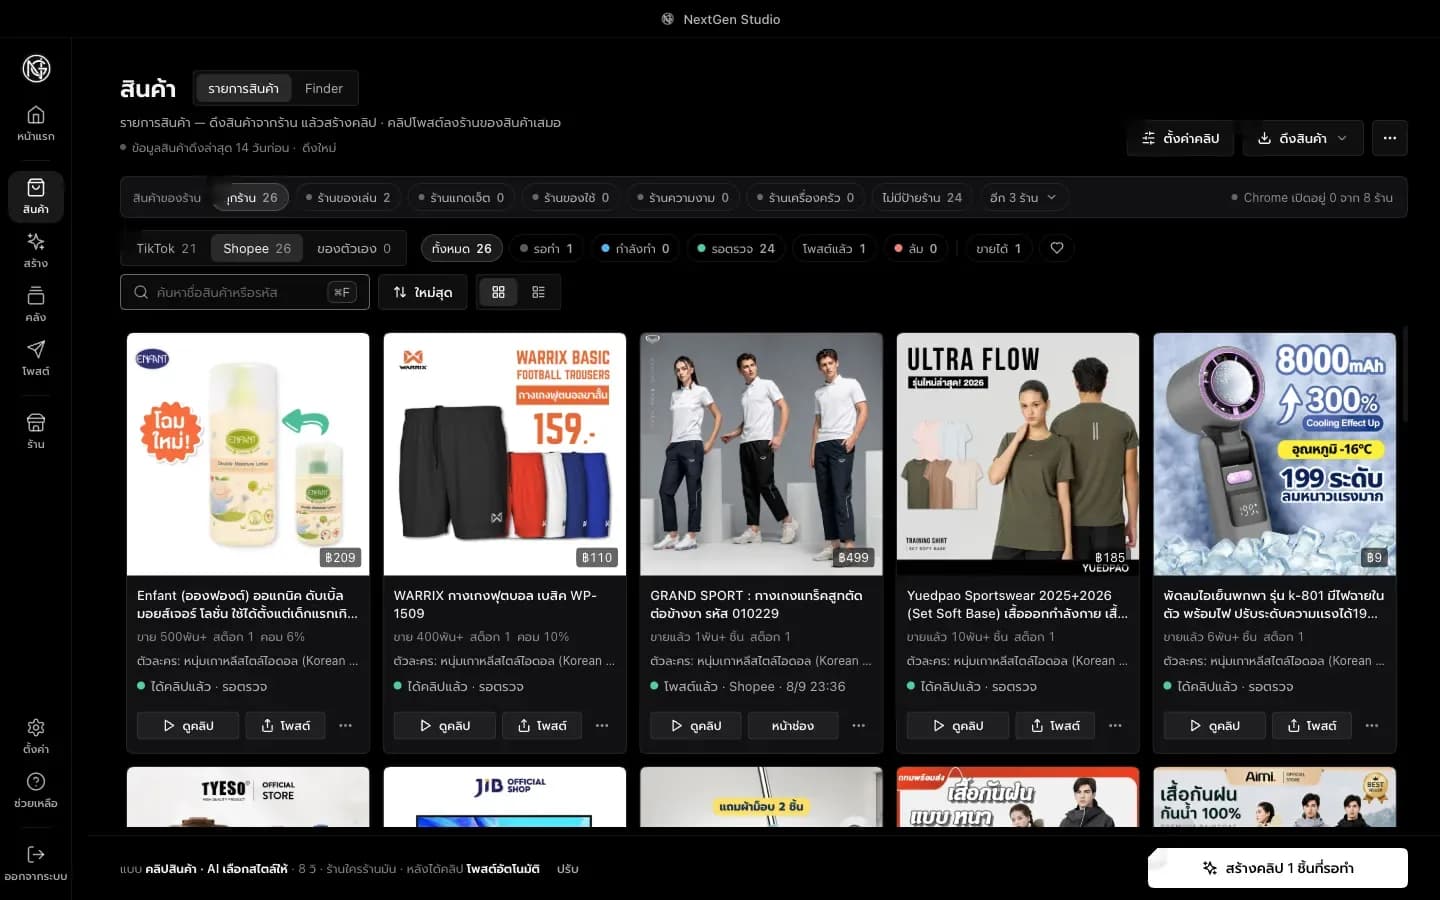
Task: Click โพสต์ on Enfant card
Action: pyautogui.click(x=285, y=725)
